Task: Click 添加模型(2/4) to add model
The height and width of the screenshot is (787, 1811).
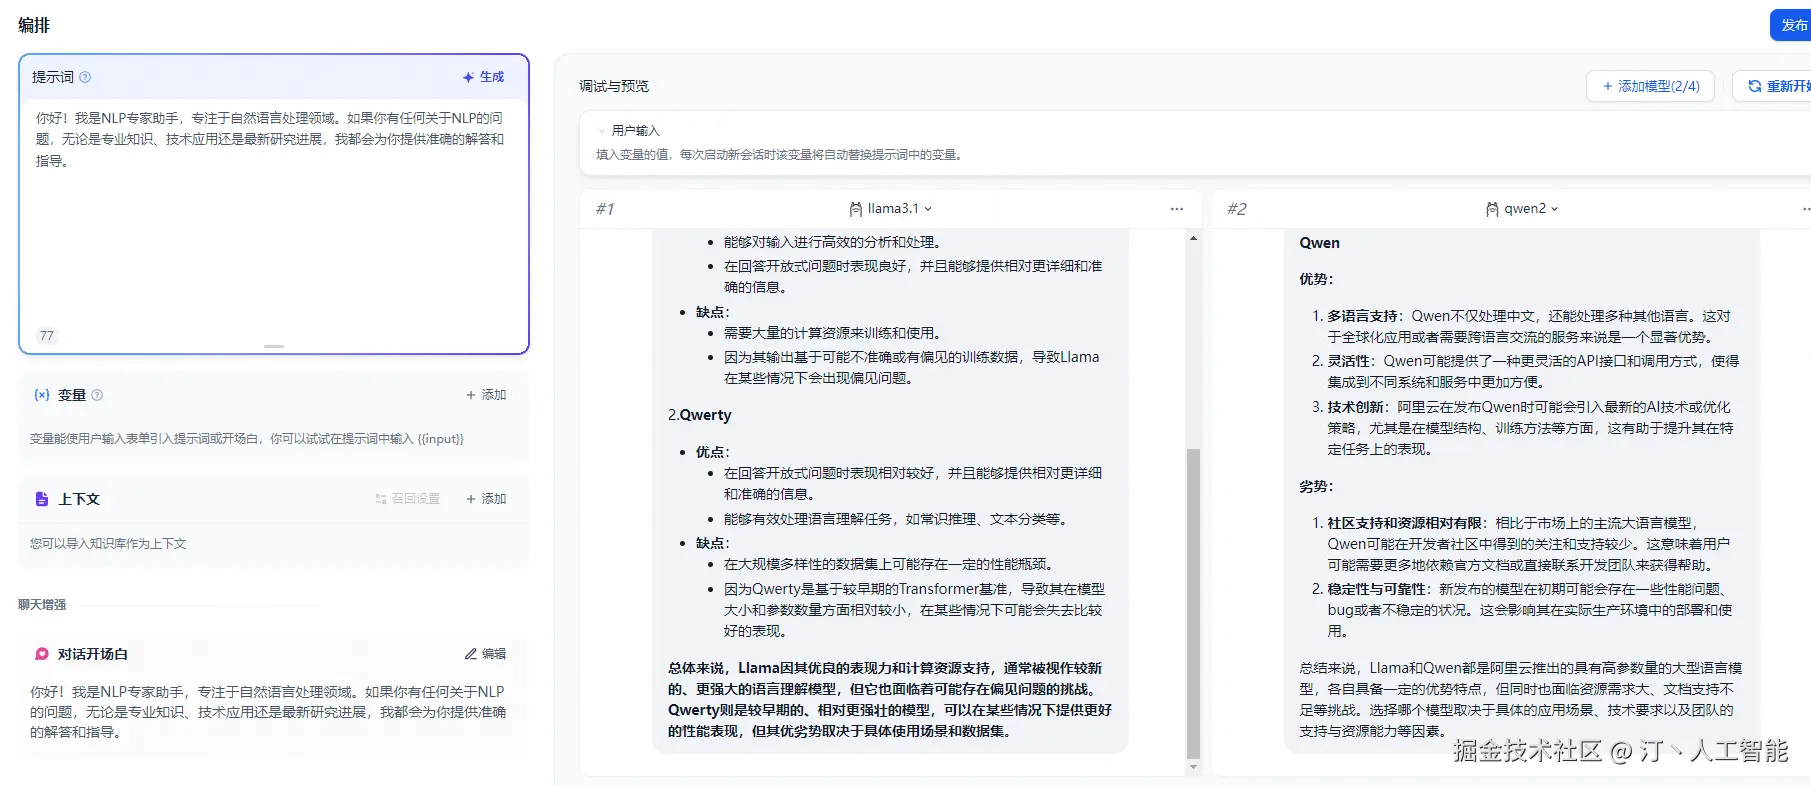Action: click(1650, 86)
